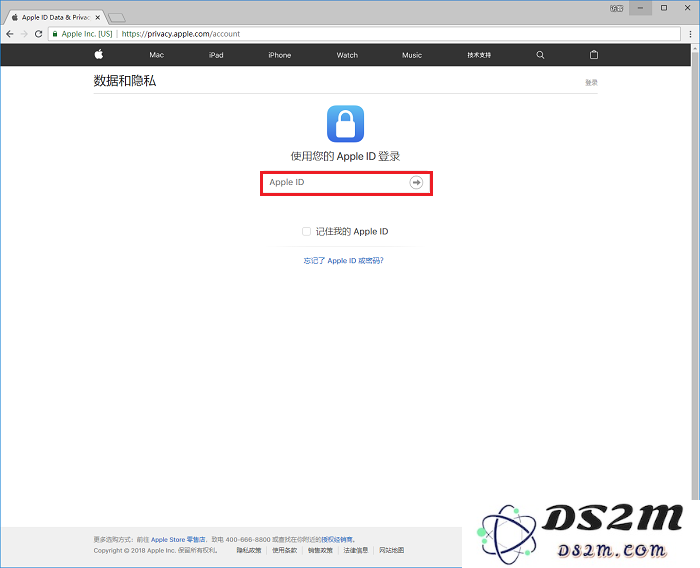Click the arrow button in Apple ID field
The width and height of the screenshot is (700, 568).
tap(416, 183)
